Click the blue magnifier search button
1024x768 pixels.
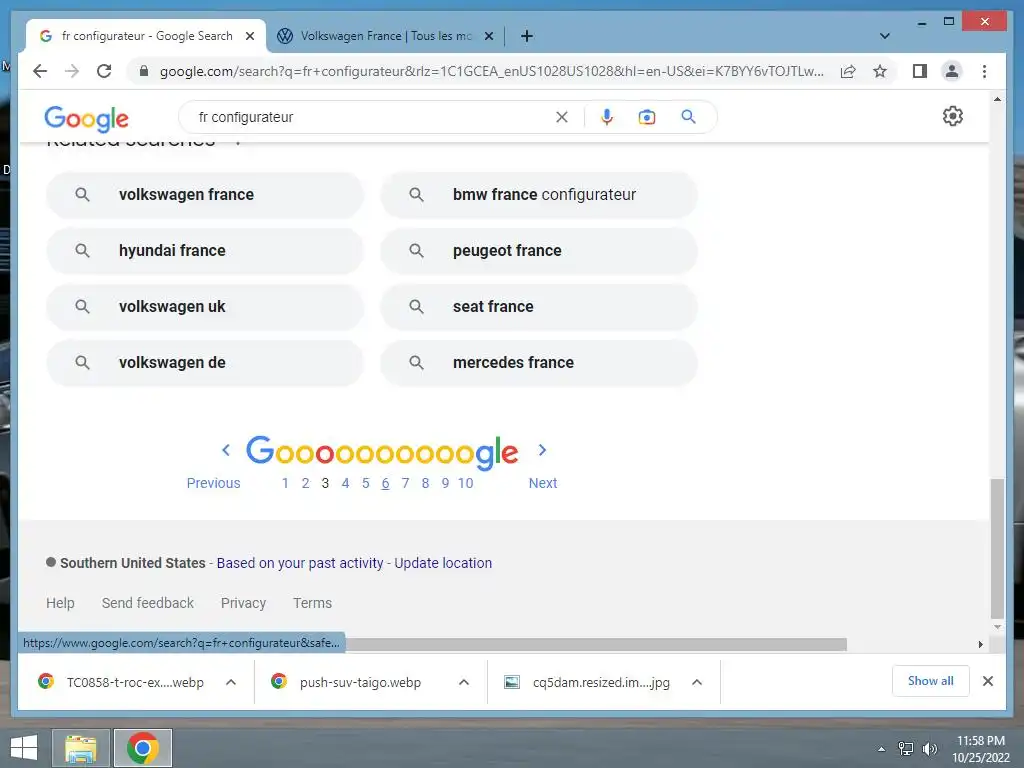pos(688,117)
